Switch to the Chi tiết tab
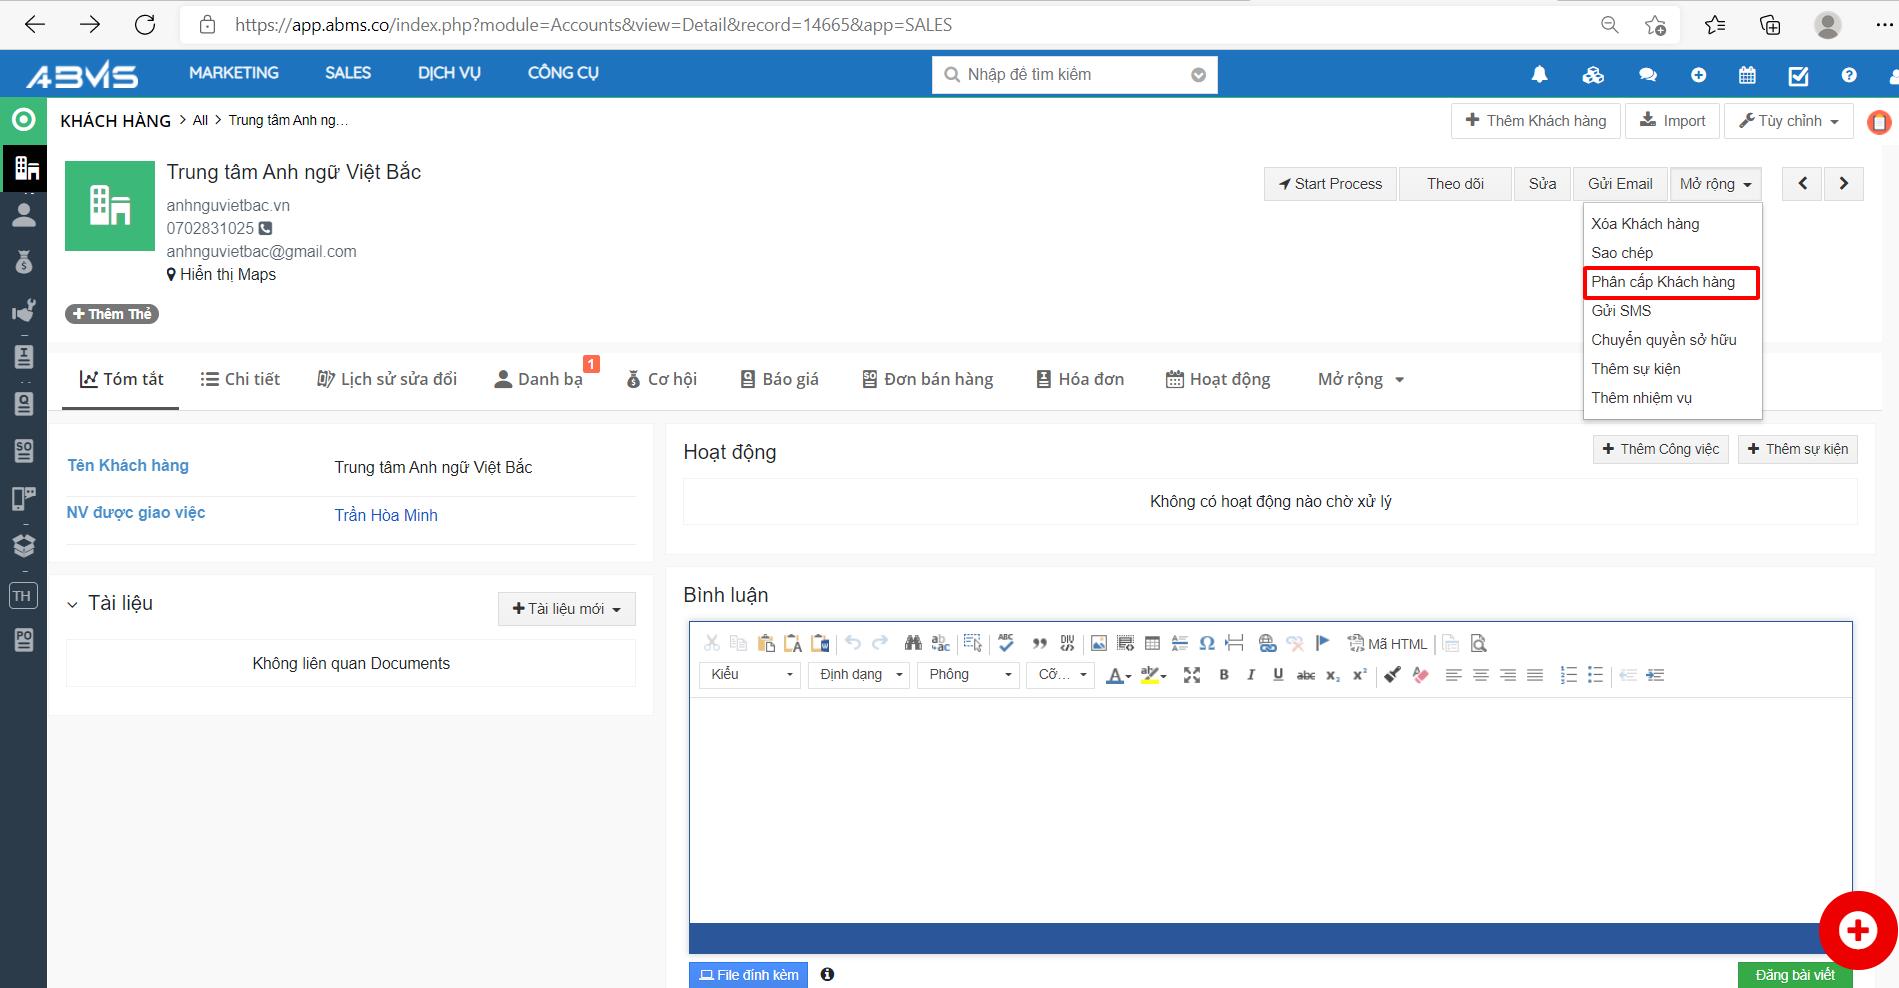The height and width of the screenshot is (988, 1899). click(240, 379)
